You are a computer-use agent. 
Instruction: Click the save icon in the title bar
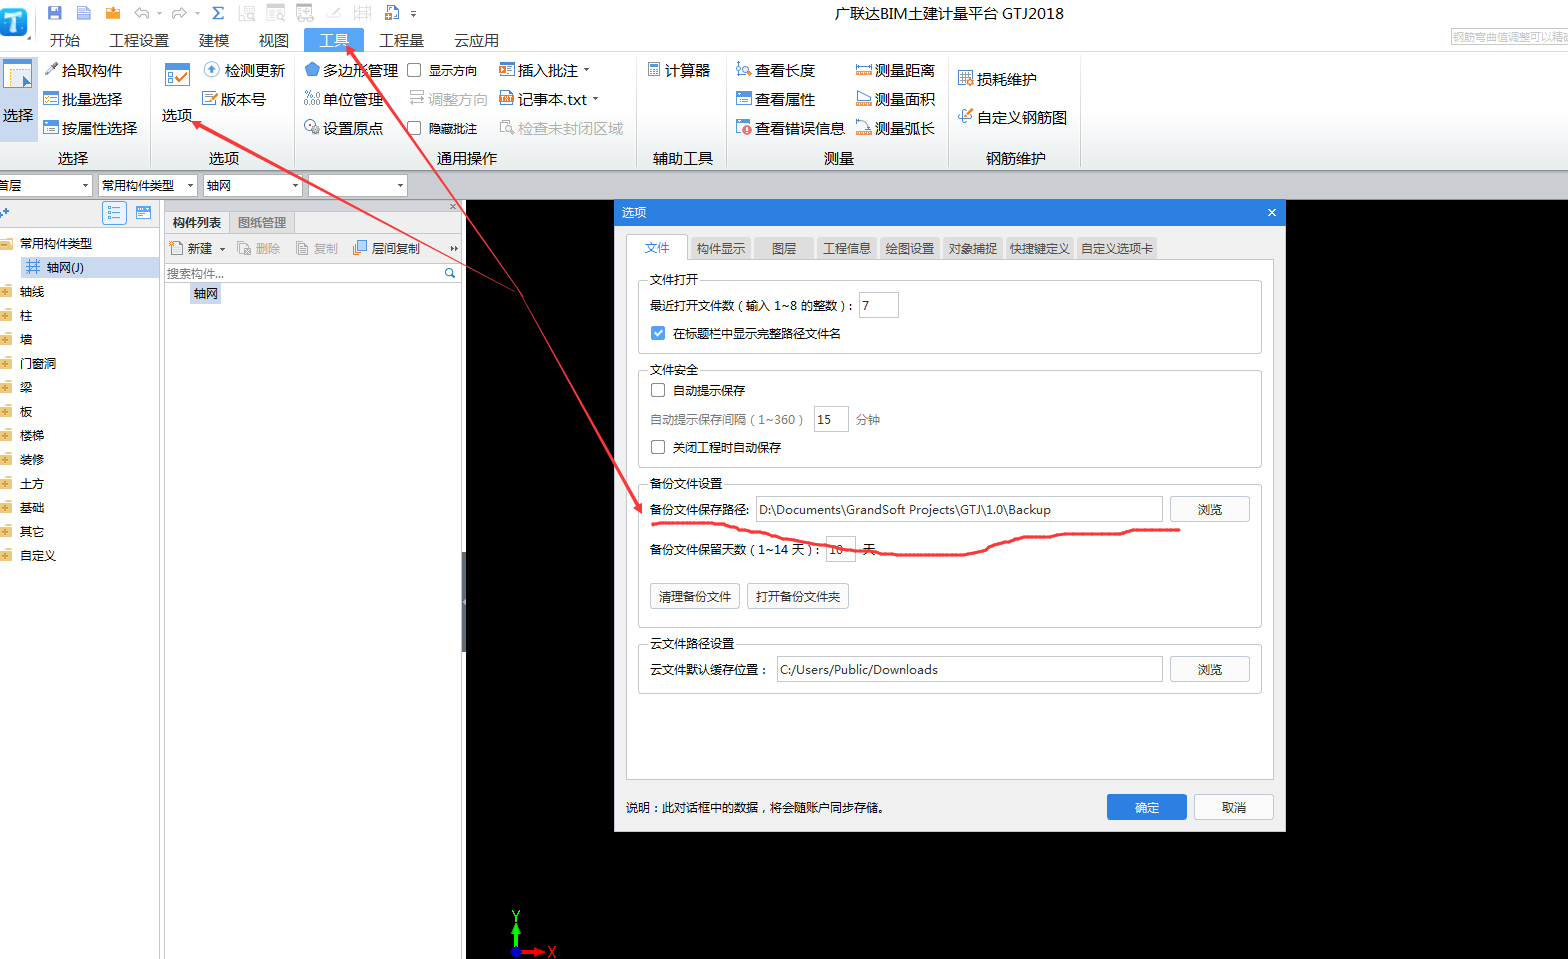click(x=55, y=13)
